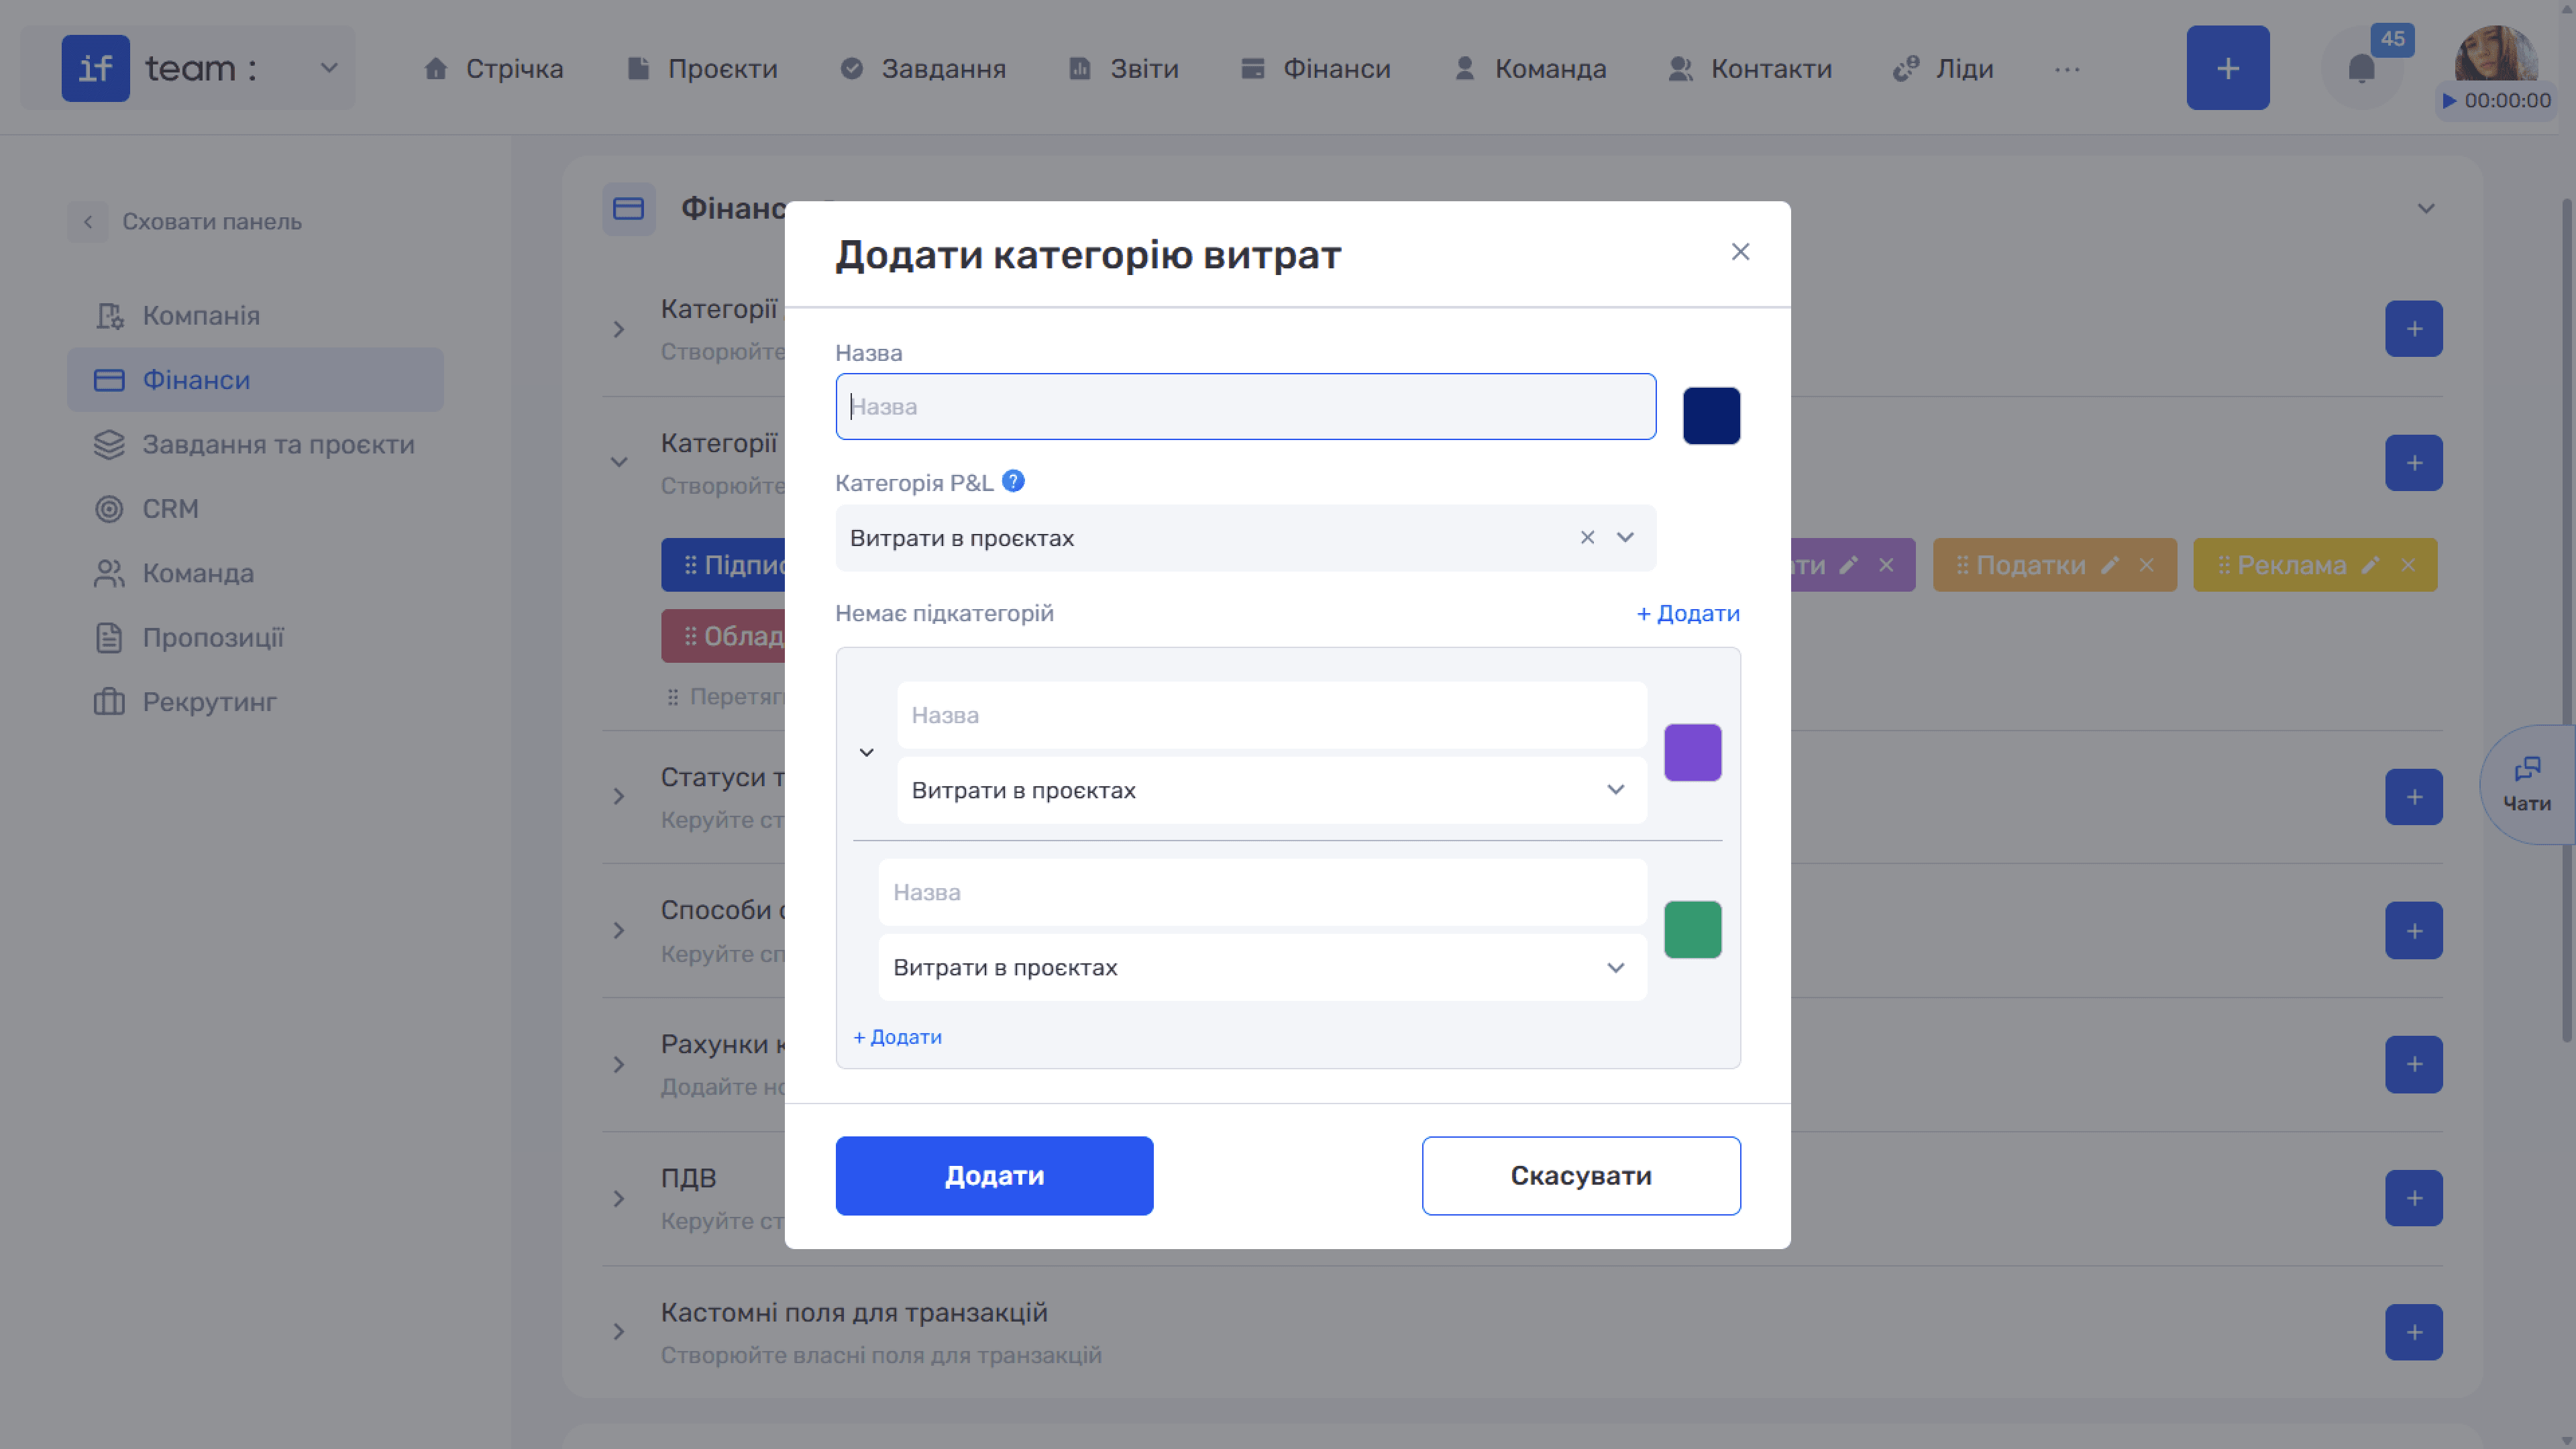Viewport: 2576px width, 1449px height.
Task: Select Завдання та проєкти in sidebar
Action: pyautogui.click(x=255, y=445)
